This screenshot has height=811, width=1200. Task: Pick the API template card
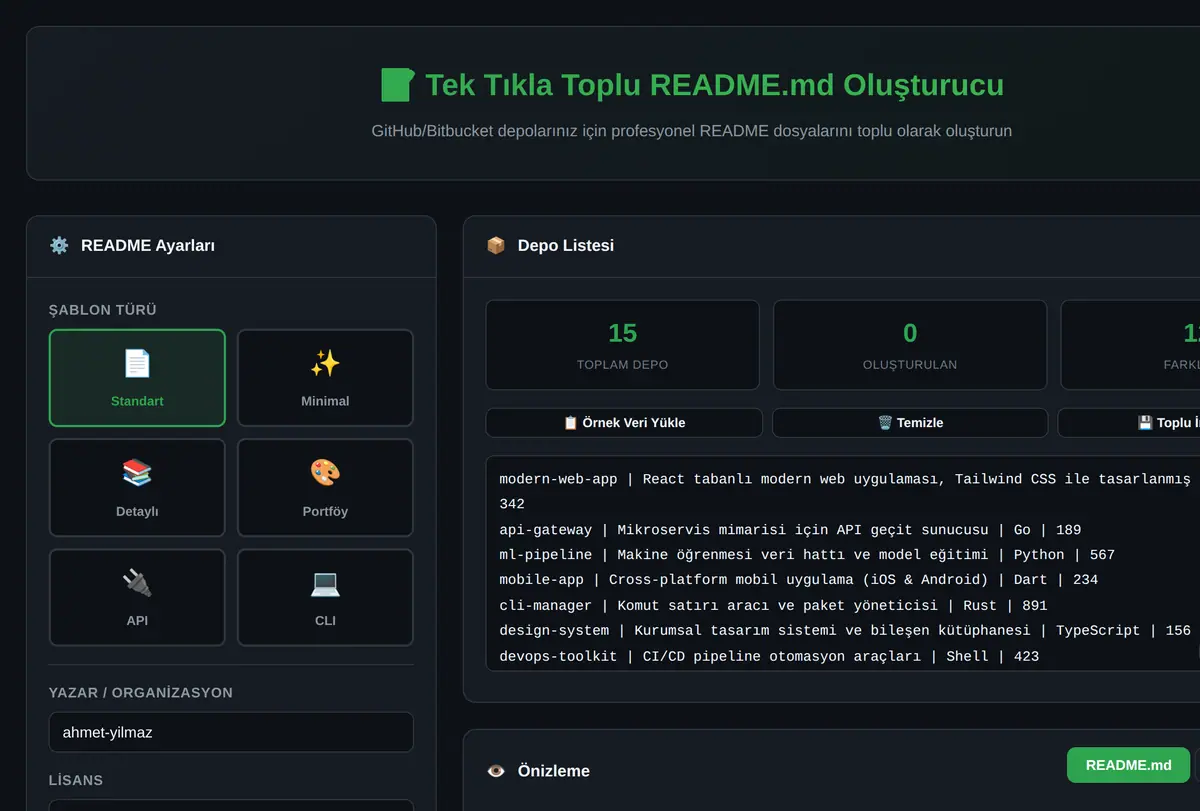137,597
